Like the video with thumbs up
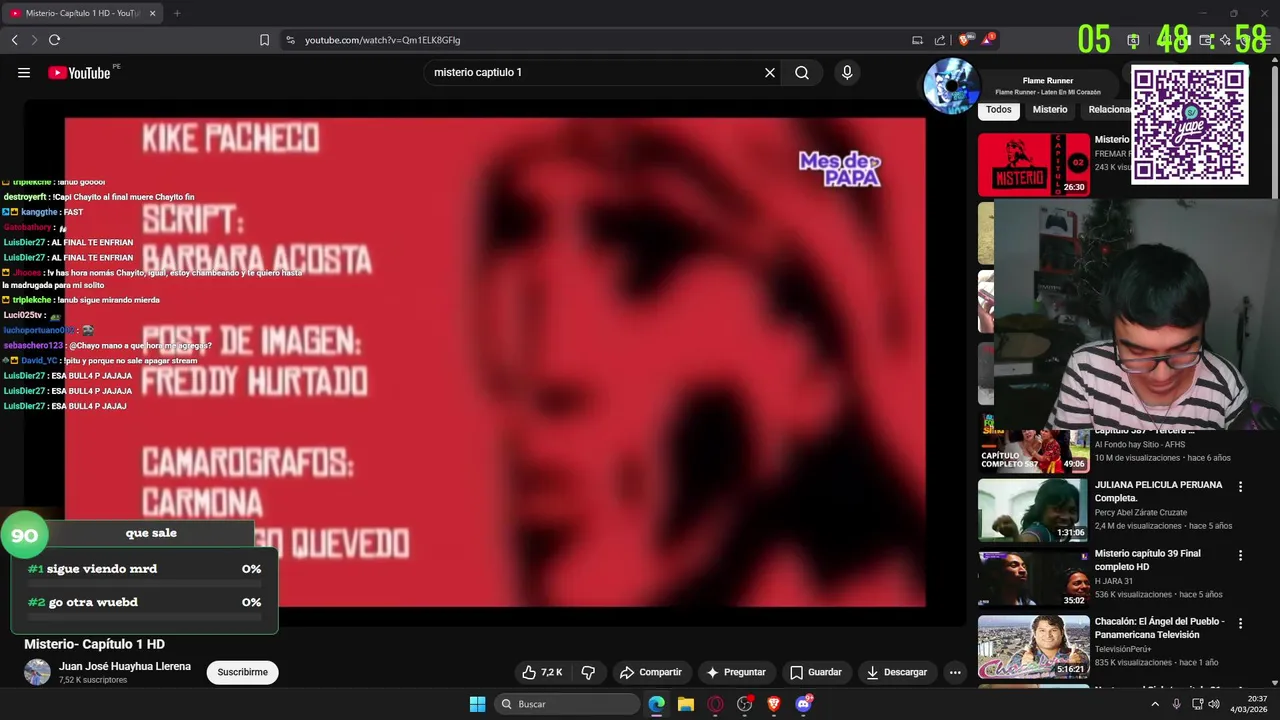 pyautogui.click(x=542, y=672)
